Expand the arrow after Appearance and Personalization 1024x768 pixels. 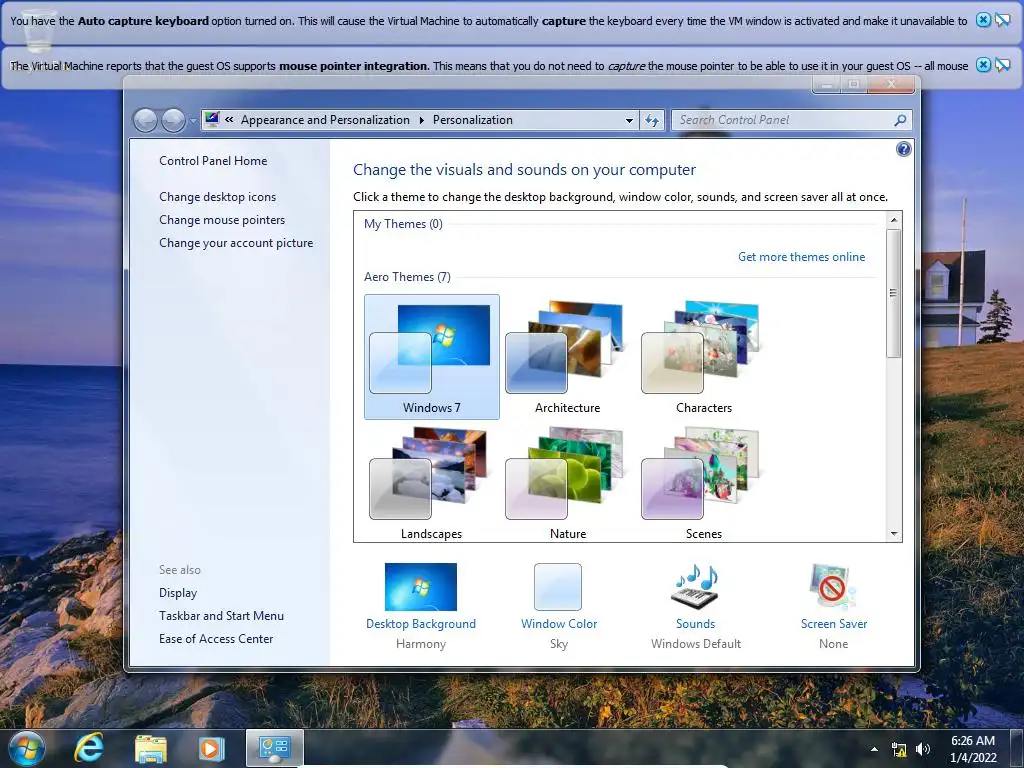tap(421, 120)
